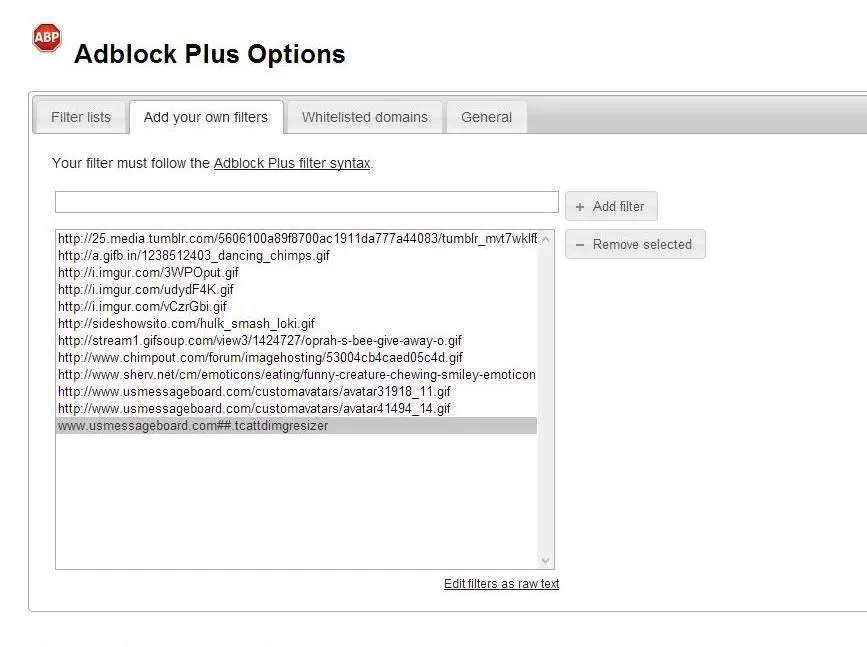Click the filter list scroll-down arrow
Viewport: 867px width, 647px height.
pyautogui.click(x=545, y=561)
